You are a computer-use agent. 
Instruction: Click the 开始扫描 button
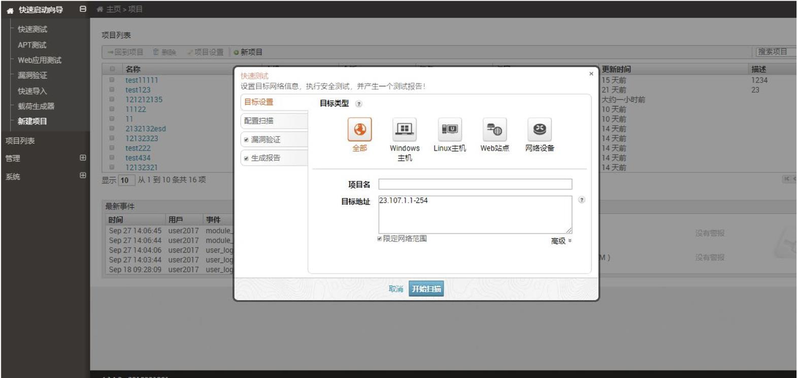point(426,289)
